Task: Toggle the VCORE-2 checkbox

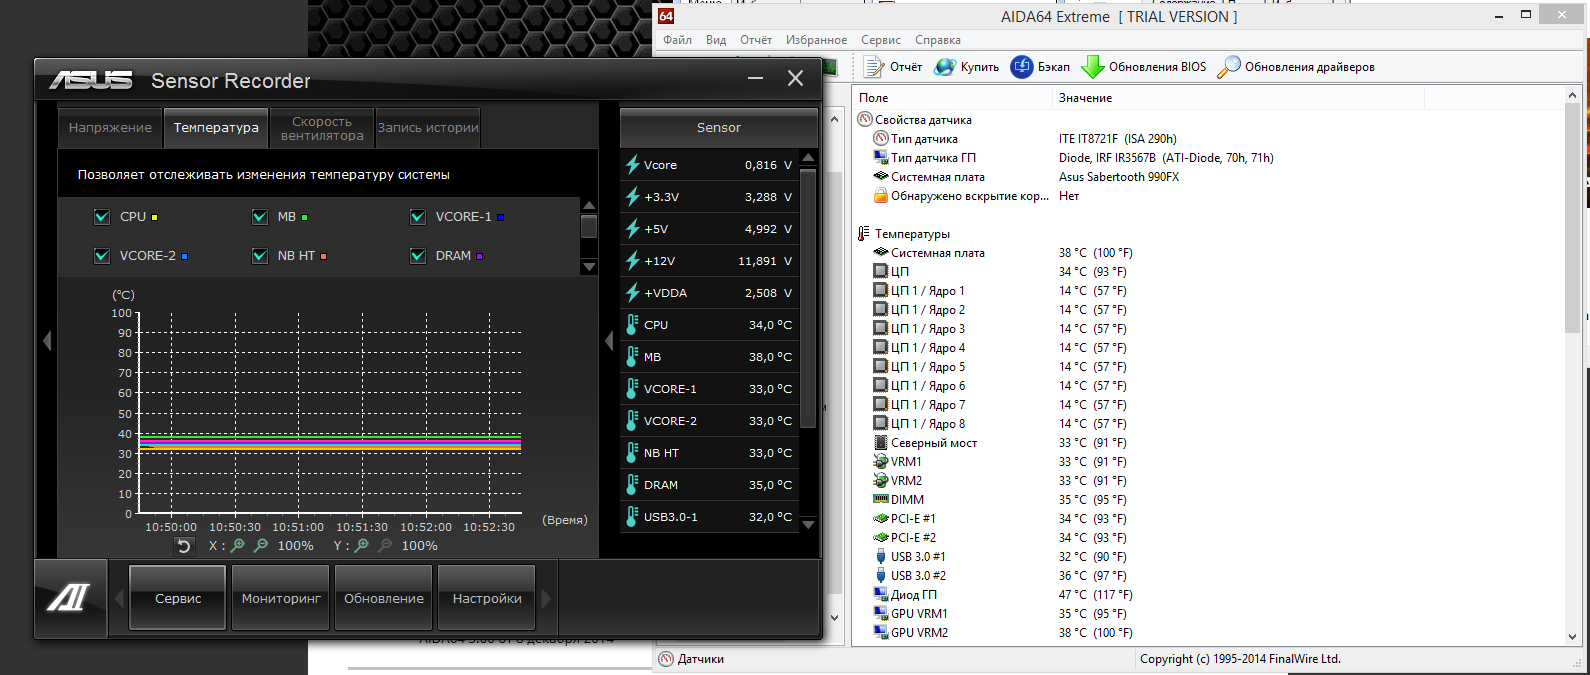Action: [x=102, y=256]
